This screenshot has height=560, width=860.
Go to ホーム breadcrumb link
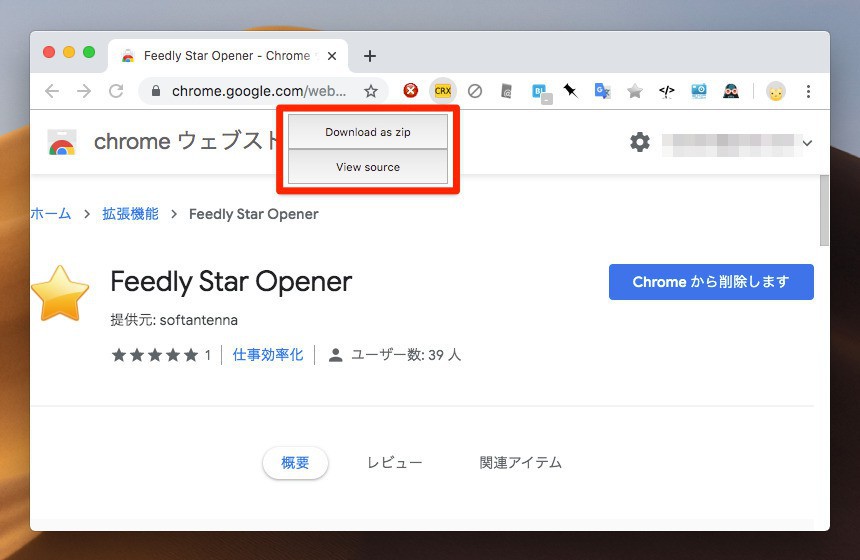[x=51, y=213]
